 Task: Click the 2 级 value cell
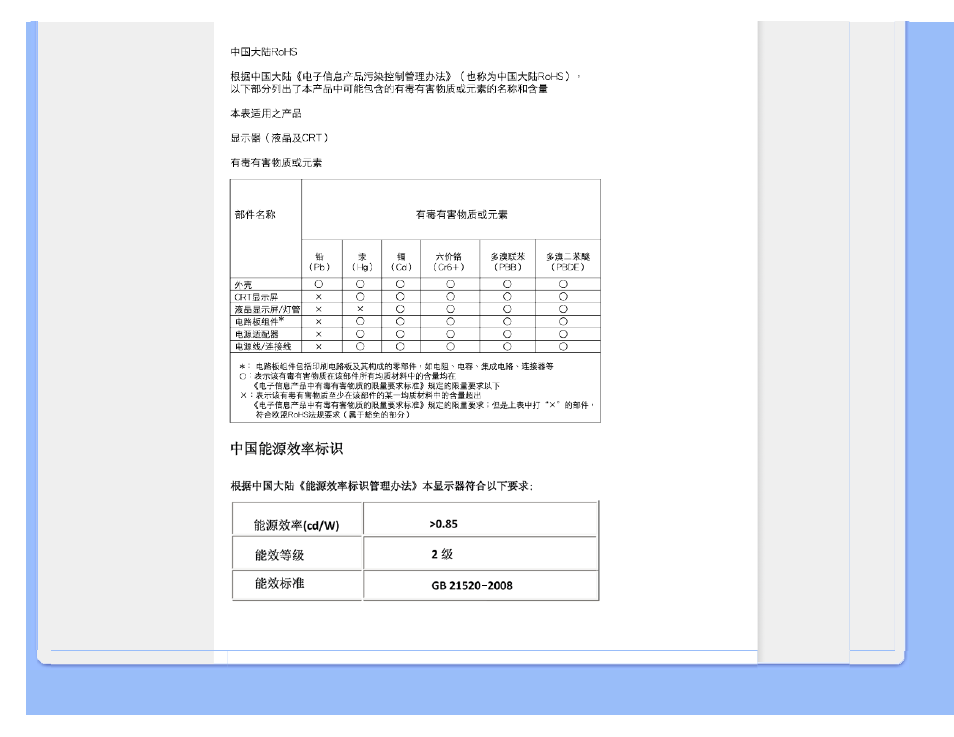(480, 554)
